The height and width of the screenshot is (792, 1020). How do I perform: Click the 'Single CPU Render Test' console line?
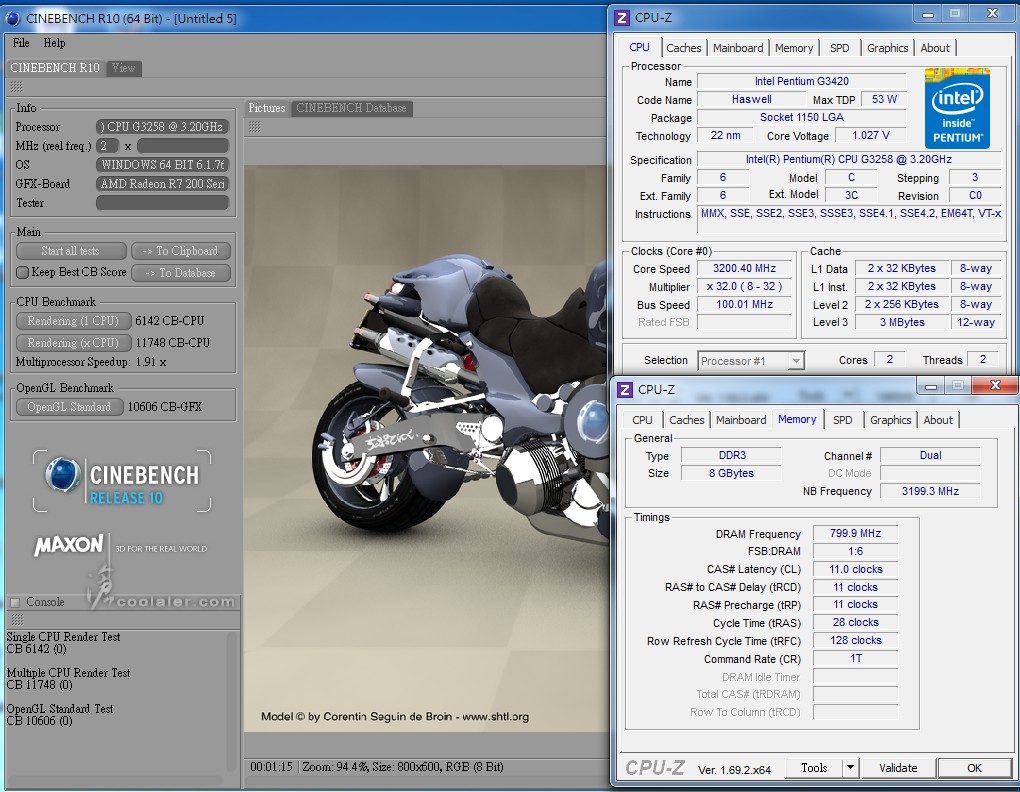64,637
